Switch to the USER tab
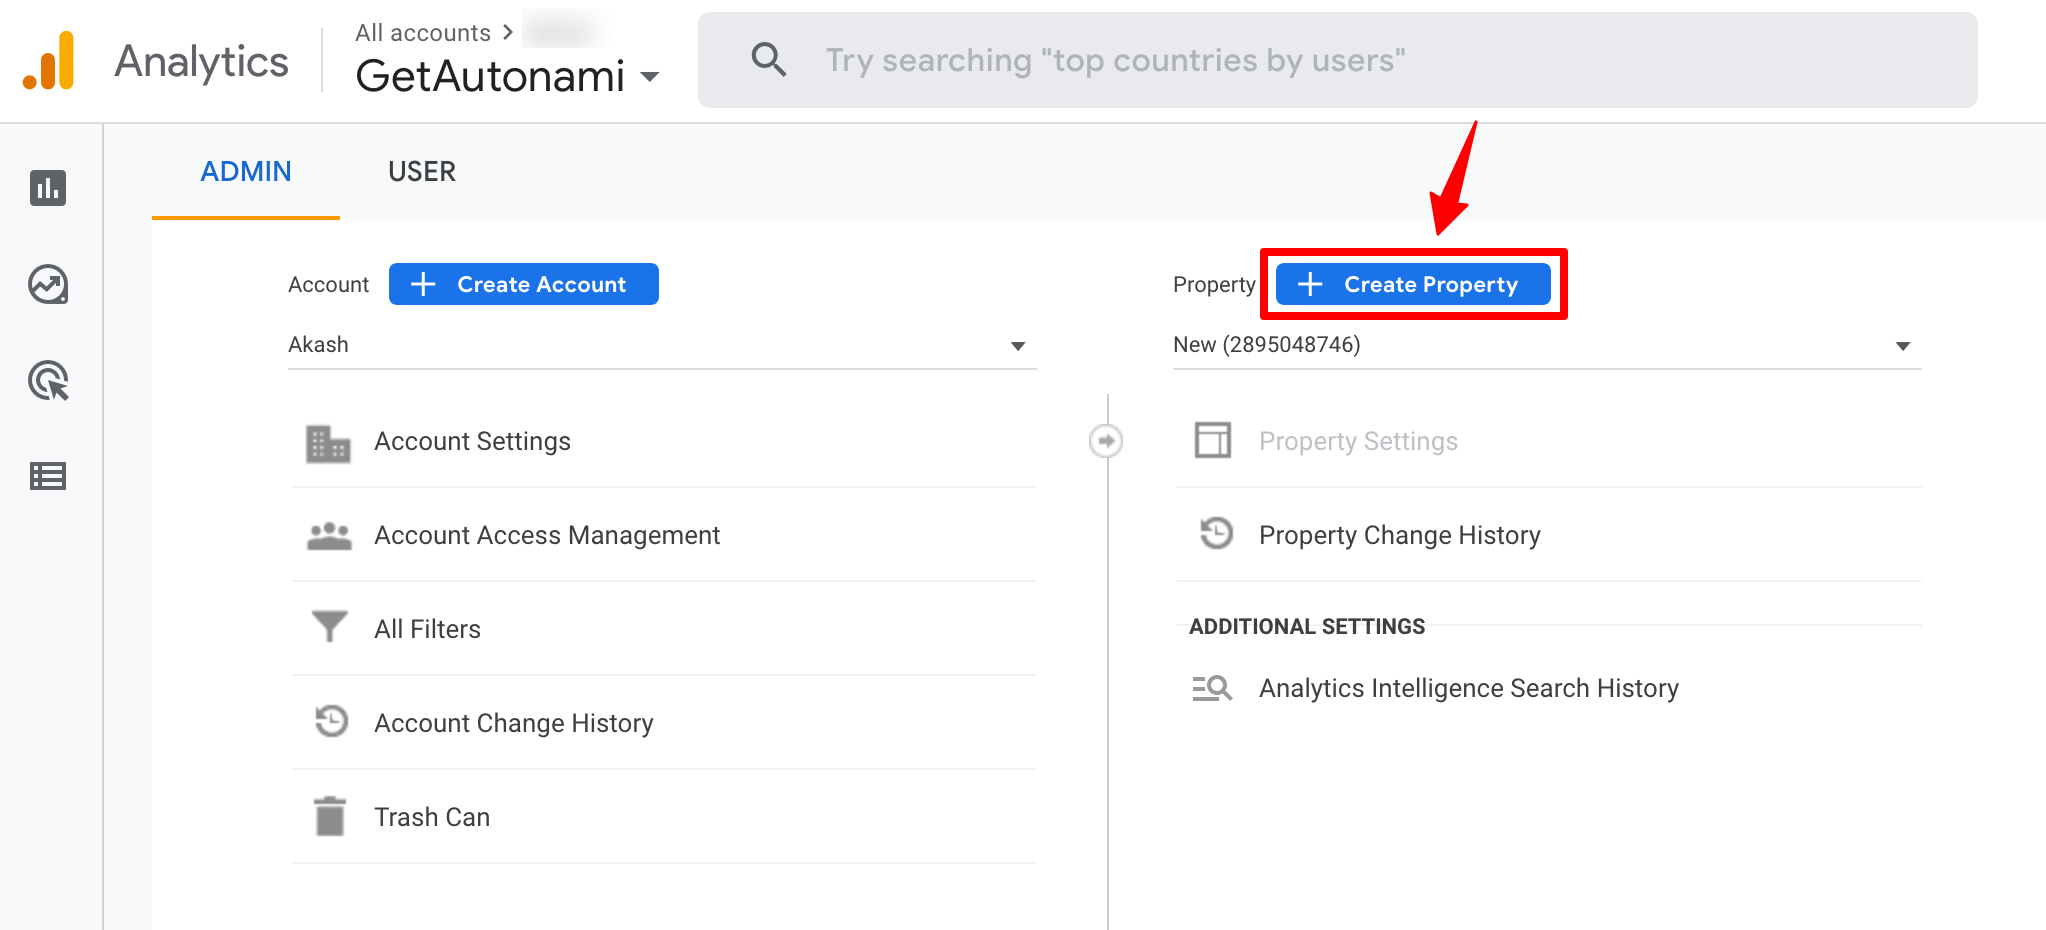This screenshot has height=930, width=2046. pos(421,171)
